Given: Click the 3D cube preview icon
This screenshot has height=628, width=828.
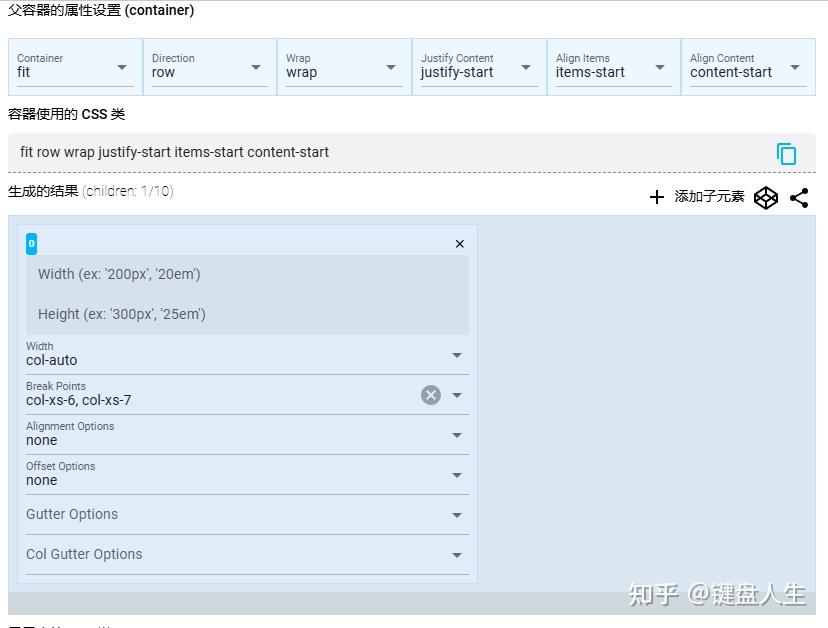Looking at the screenshot, I should click(766, 197).
